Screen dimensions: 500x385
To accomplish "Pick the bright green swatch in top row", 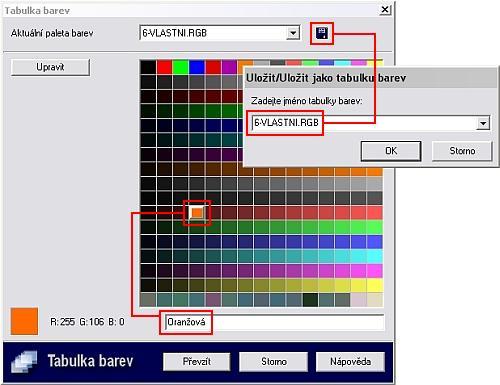I will point(181,67).
